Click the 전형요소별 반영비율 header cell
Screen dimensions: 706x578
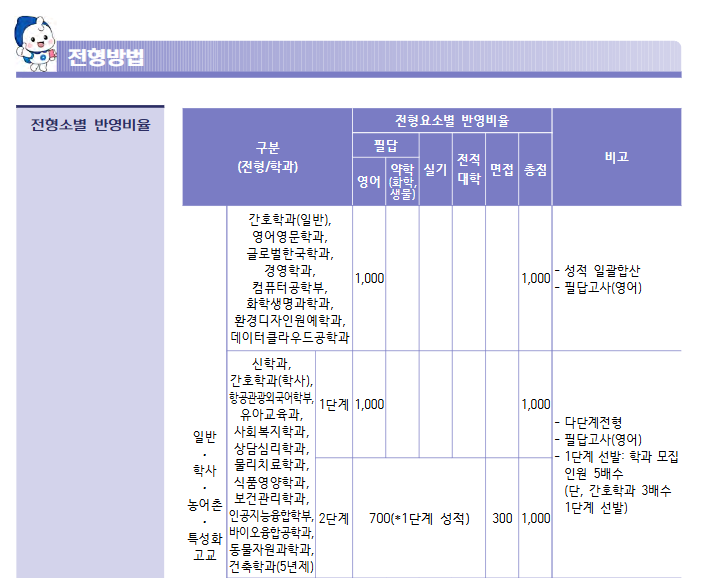[452, 120]
